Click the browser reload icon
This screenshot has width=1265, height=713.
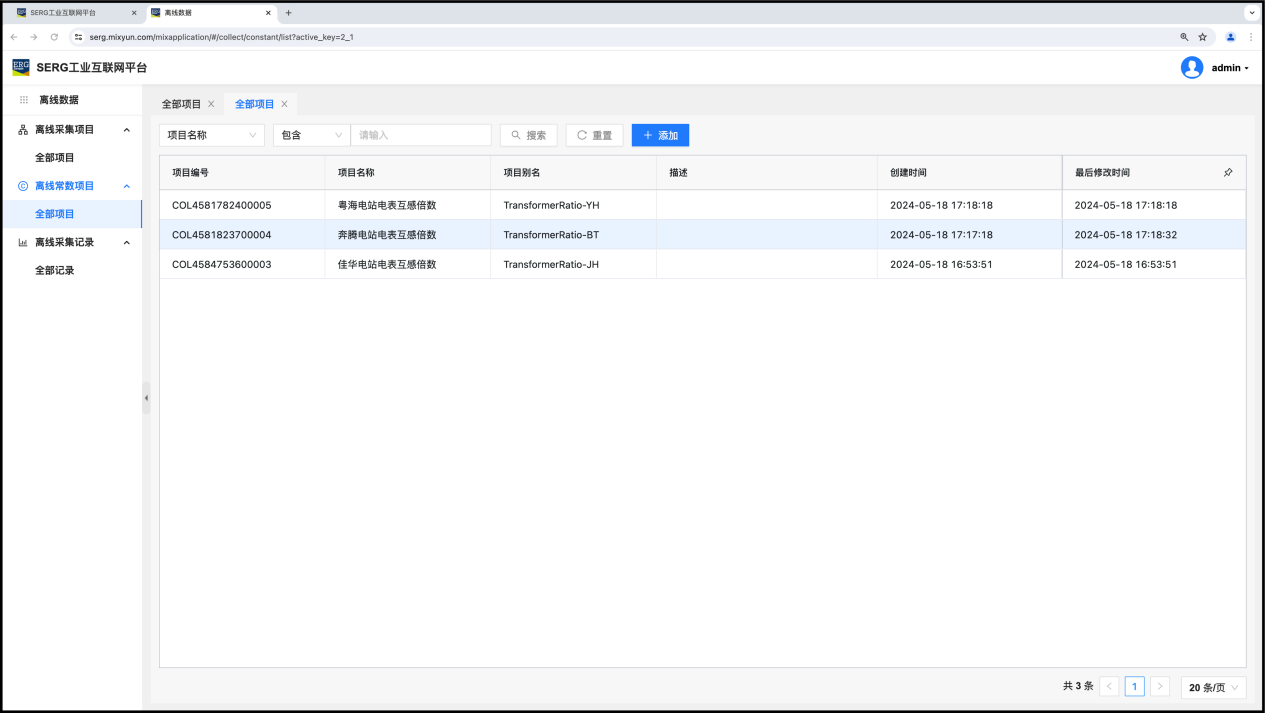click(54, 37)
